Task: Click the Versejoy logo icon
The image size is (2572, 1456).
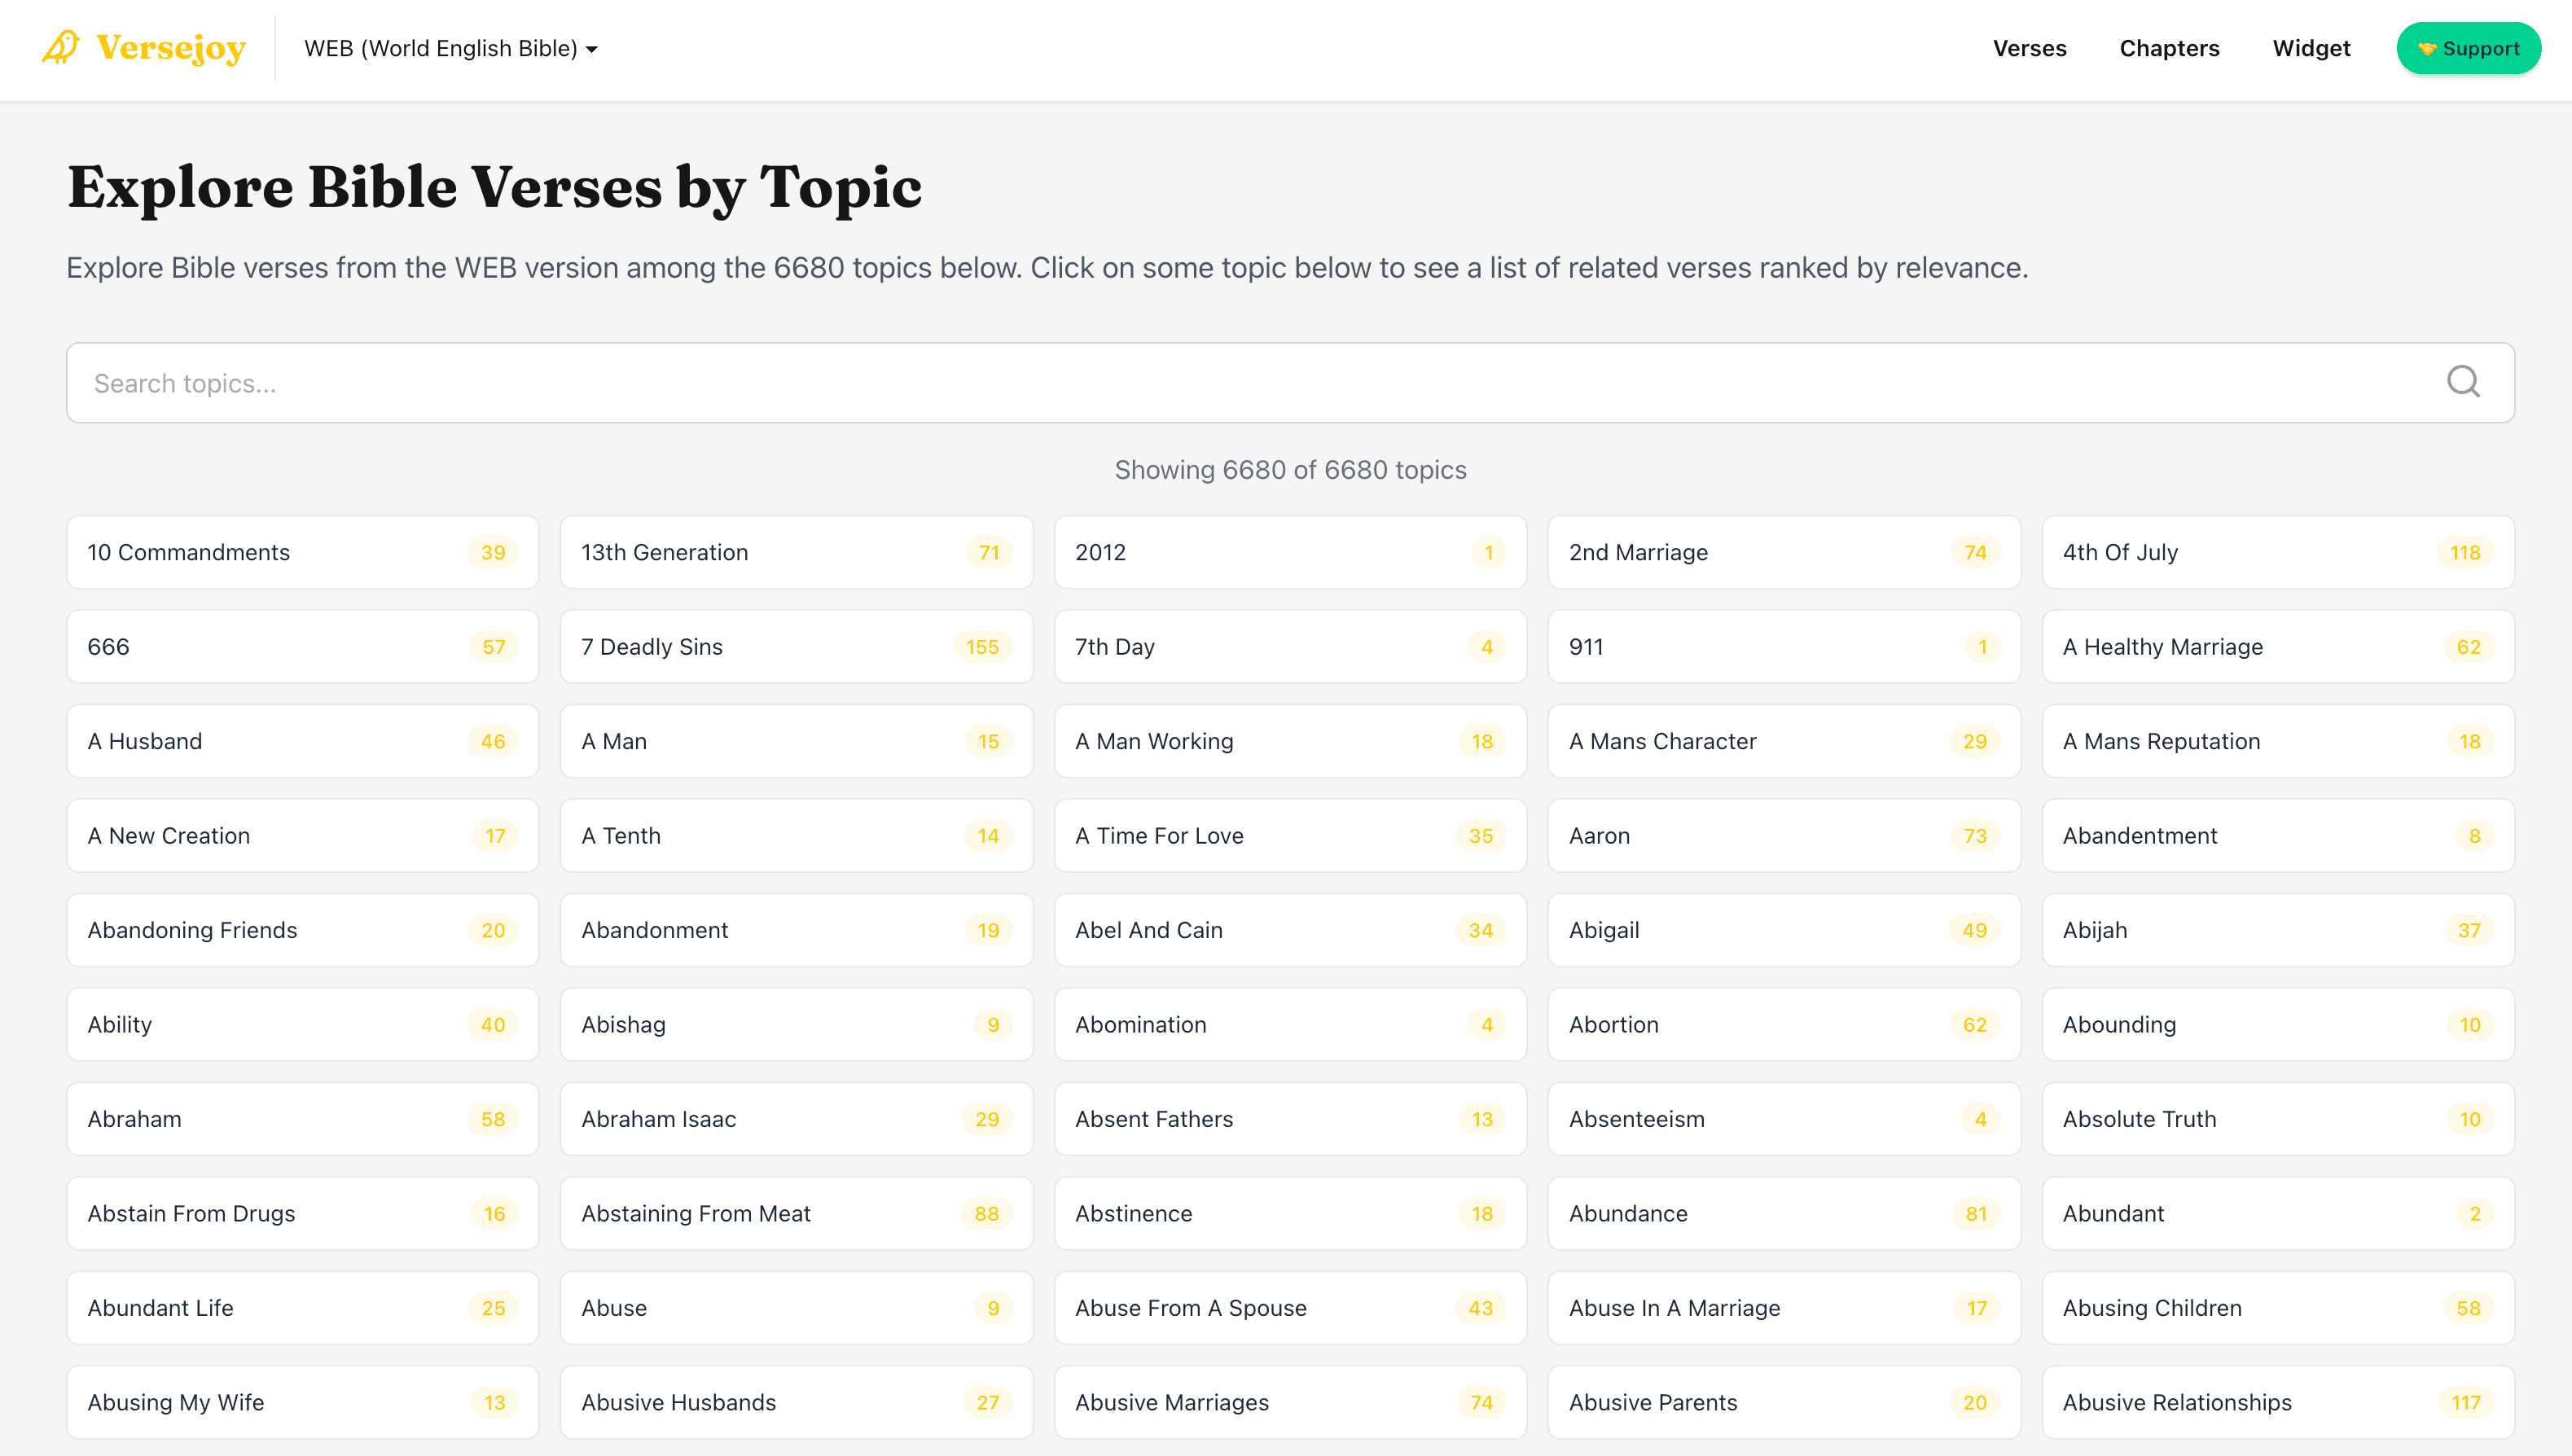Action: click(x=60, y=47)
